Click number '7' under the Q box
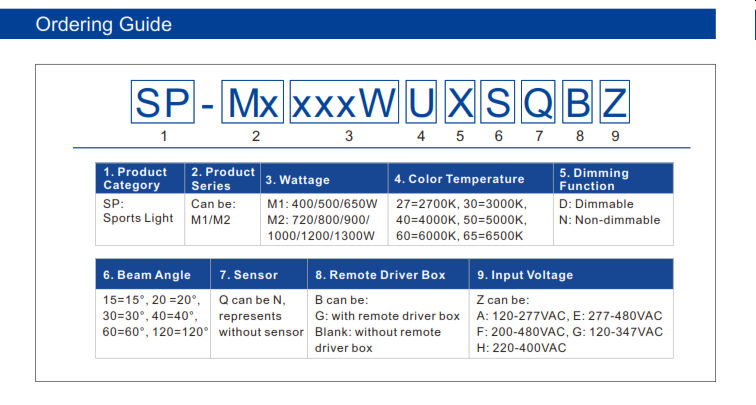Screen dimensions: 756x405 (539, 136)
